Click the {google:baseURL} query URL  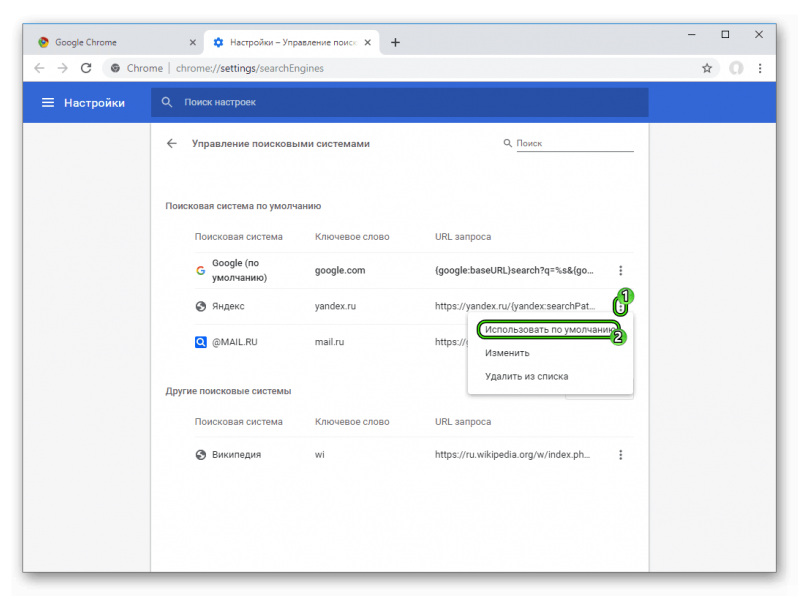(x=514, y=270)
